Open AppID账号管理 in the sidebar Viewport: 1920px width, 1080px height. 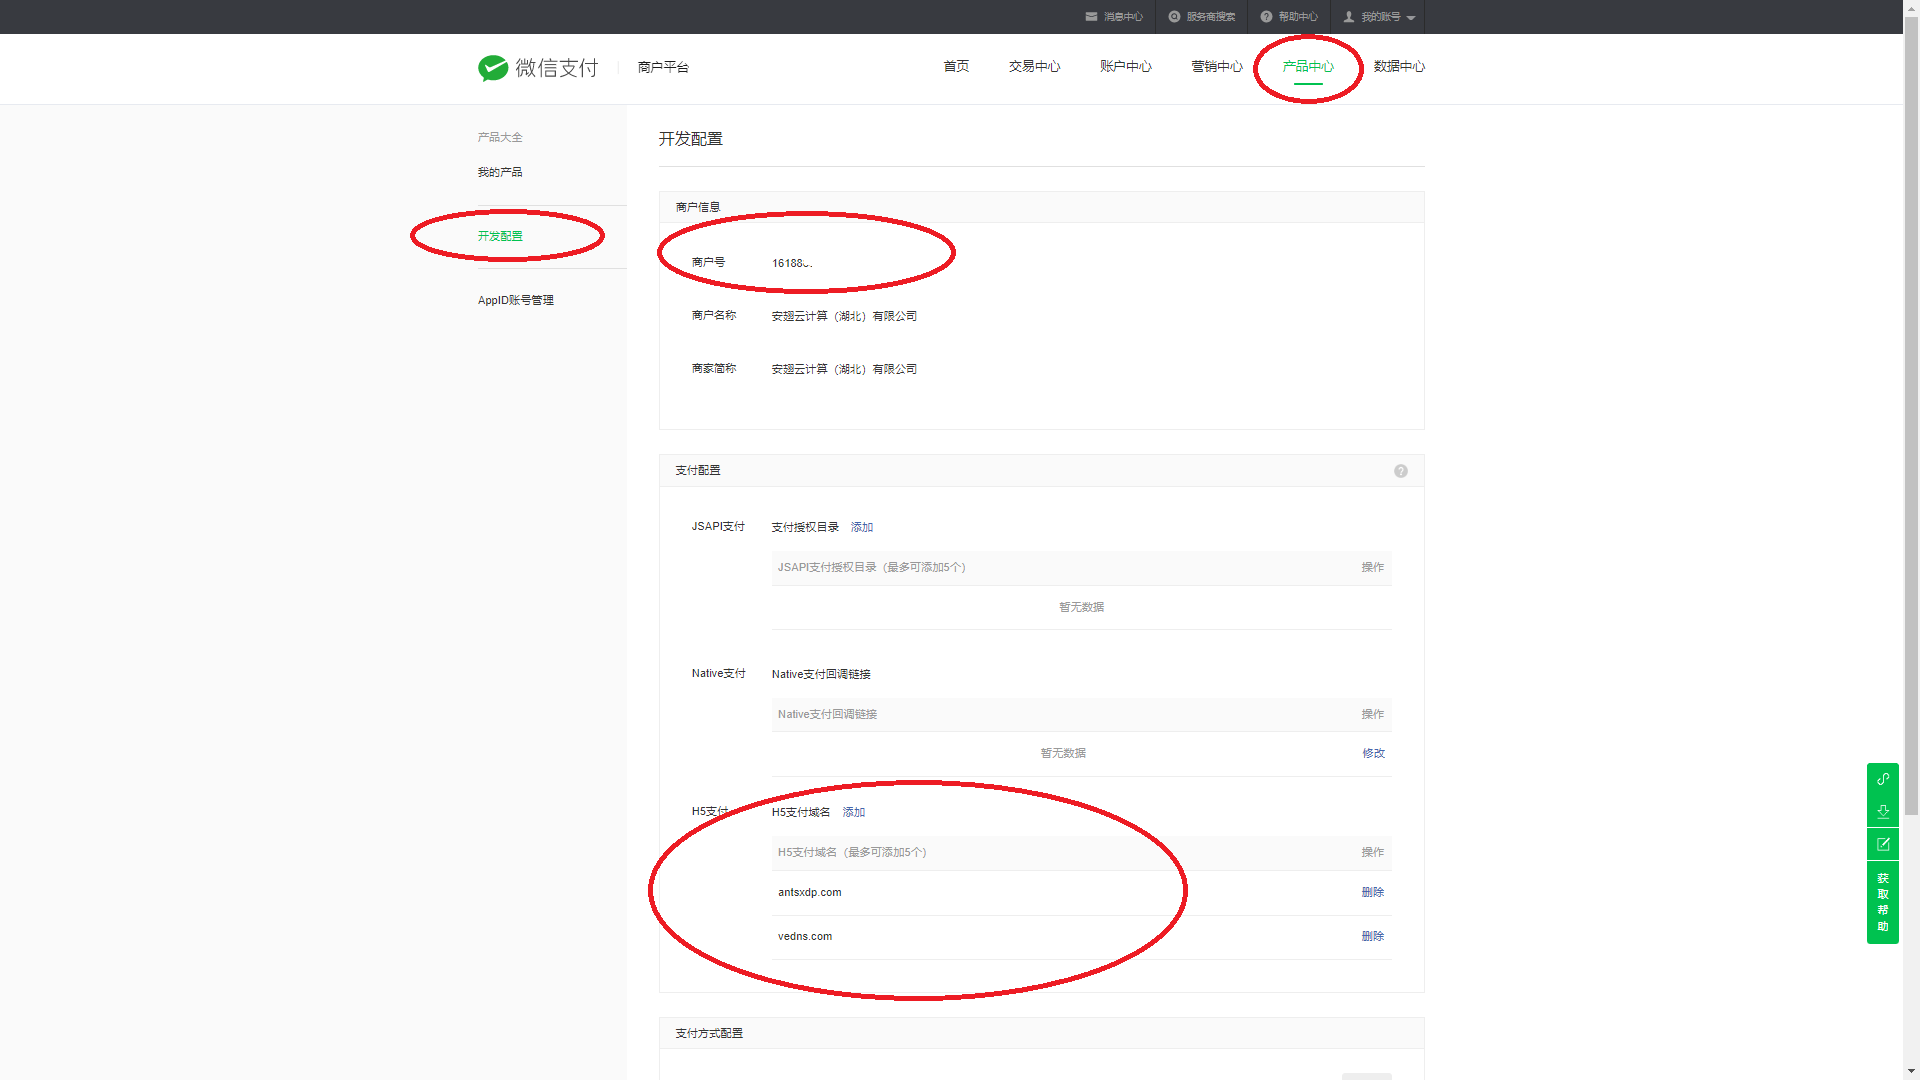click(x=516, y=300)
